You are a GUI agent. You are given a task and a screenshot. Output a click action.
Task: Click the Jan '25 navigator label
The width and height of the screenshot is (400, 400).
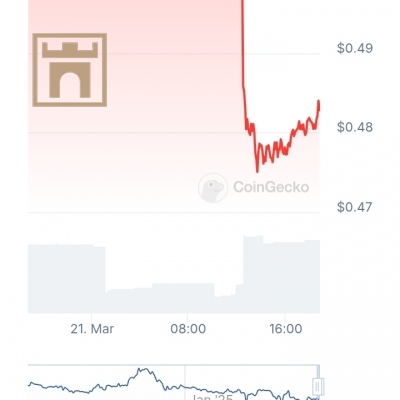210,397
